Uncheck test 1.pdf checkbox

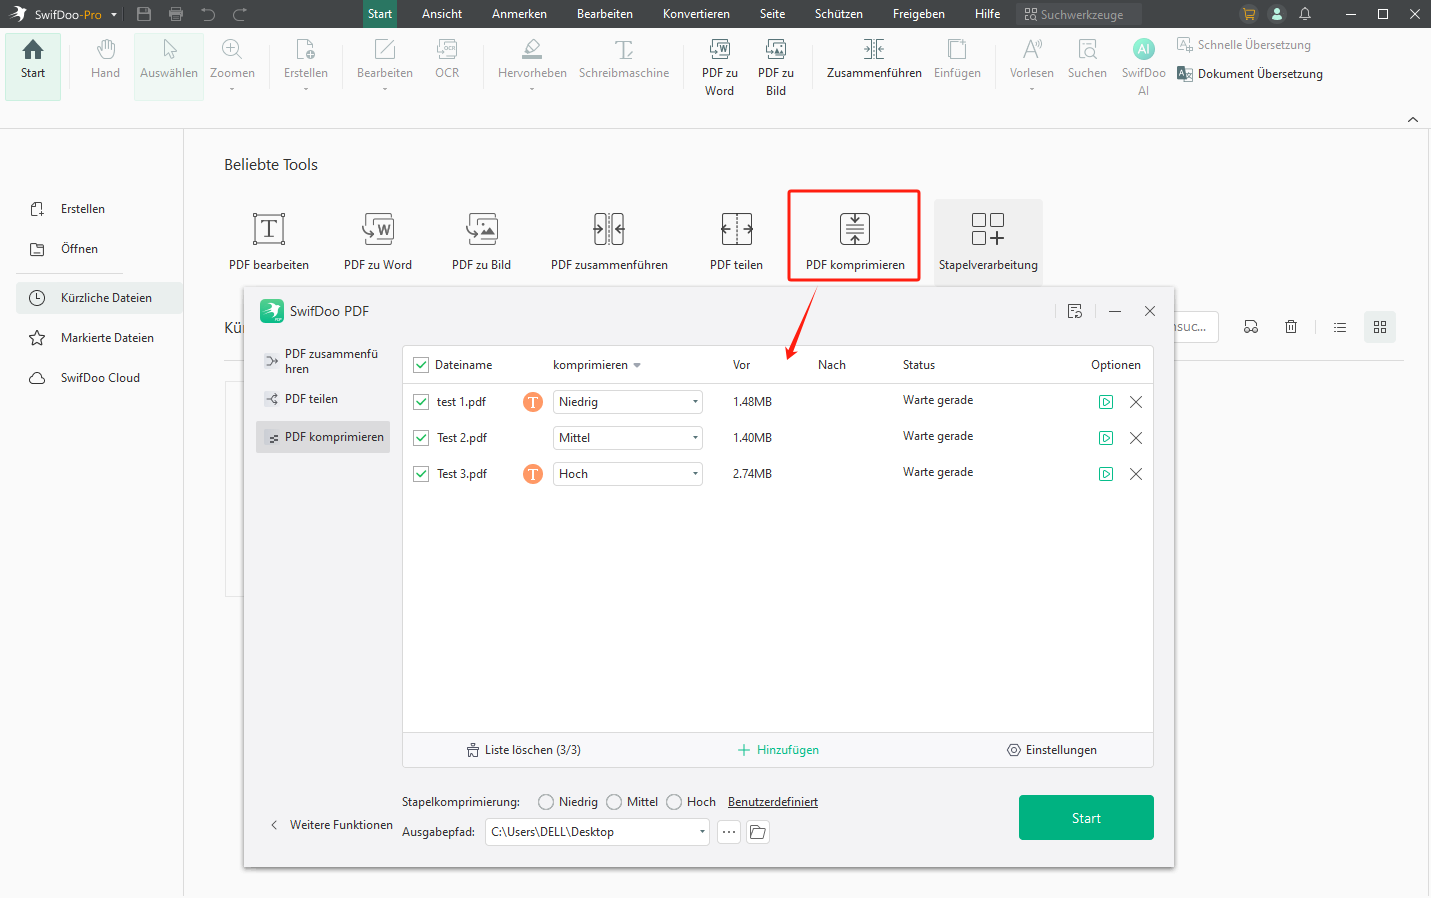tap(421, 402)
